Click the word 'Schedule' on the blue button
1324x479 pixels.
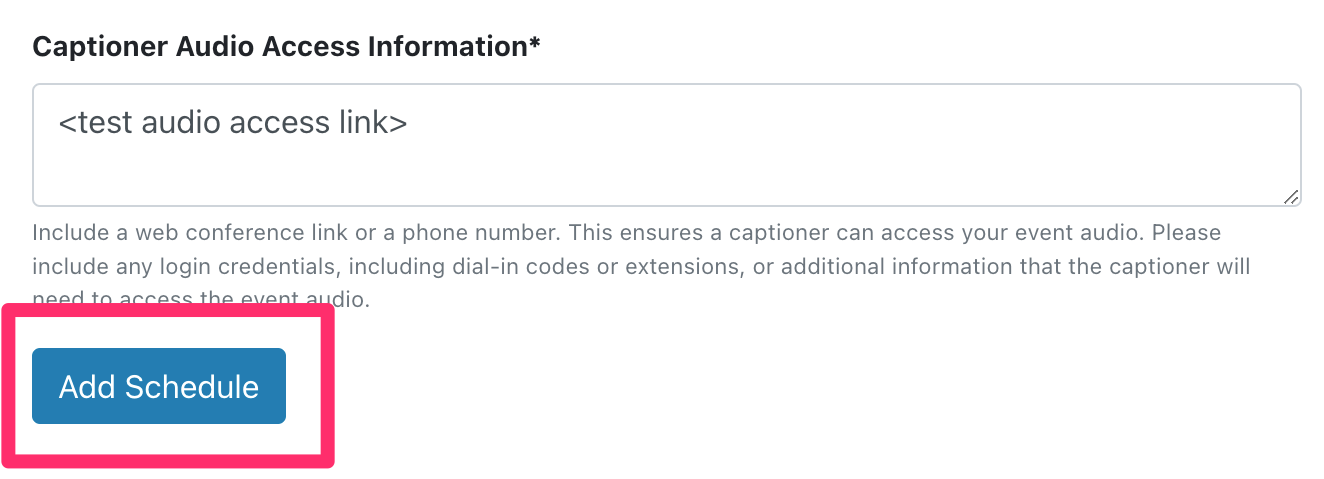click(192, 387)
